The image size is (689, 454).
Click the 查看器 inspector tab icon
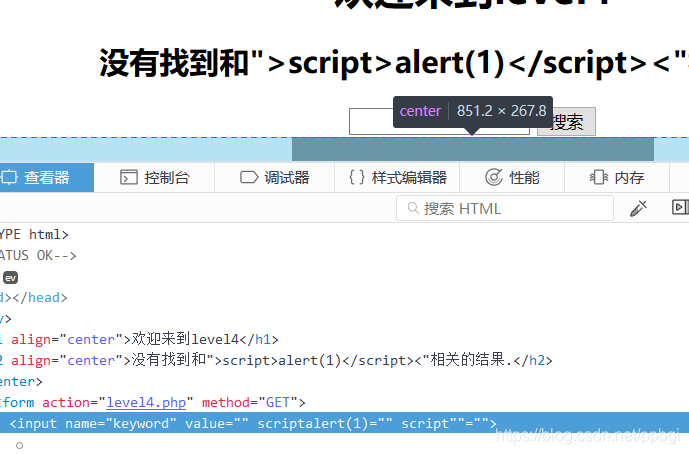[9, 178]
